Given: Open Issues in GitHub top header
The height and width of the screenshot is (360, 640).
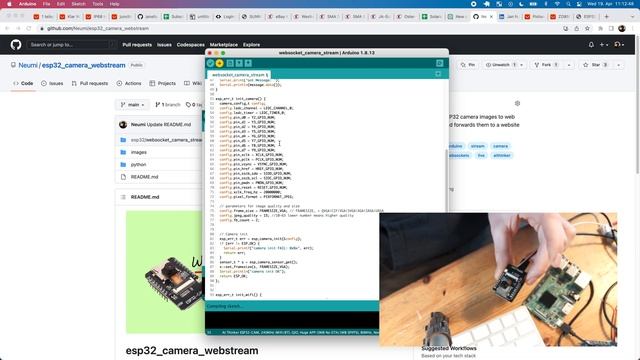Looking at the screenshot, I should pyautogui.click(x=164, y=44).
